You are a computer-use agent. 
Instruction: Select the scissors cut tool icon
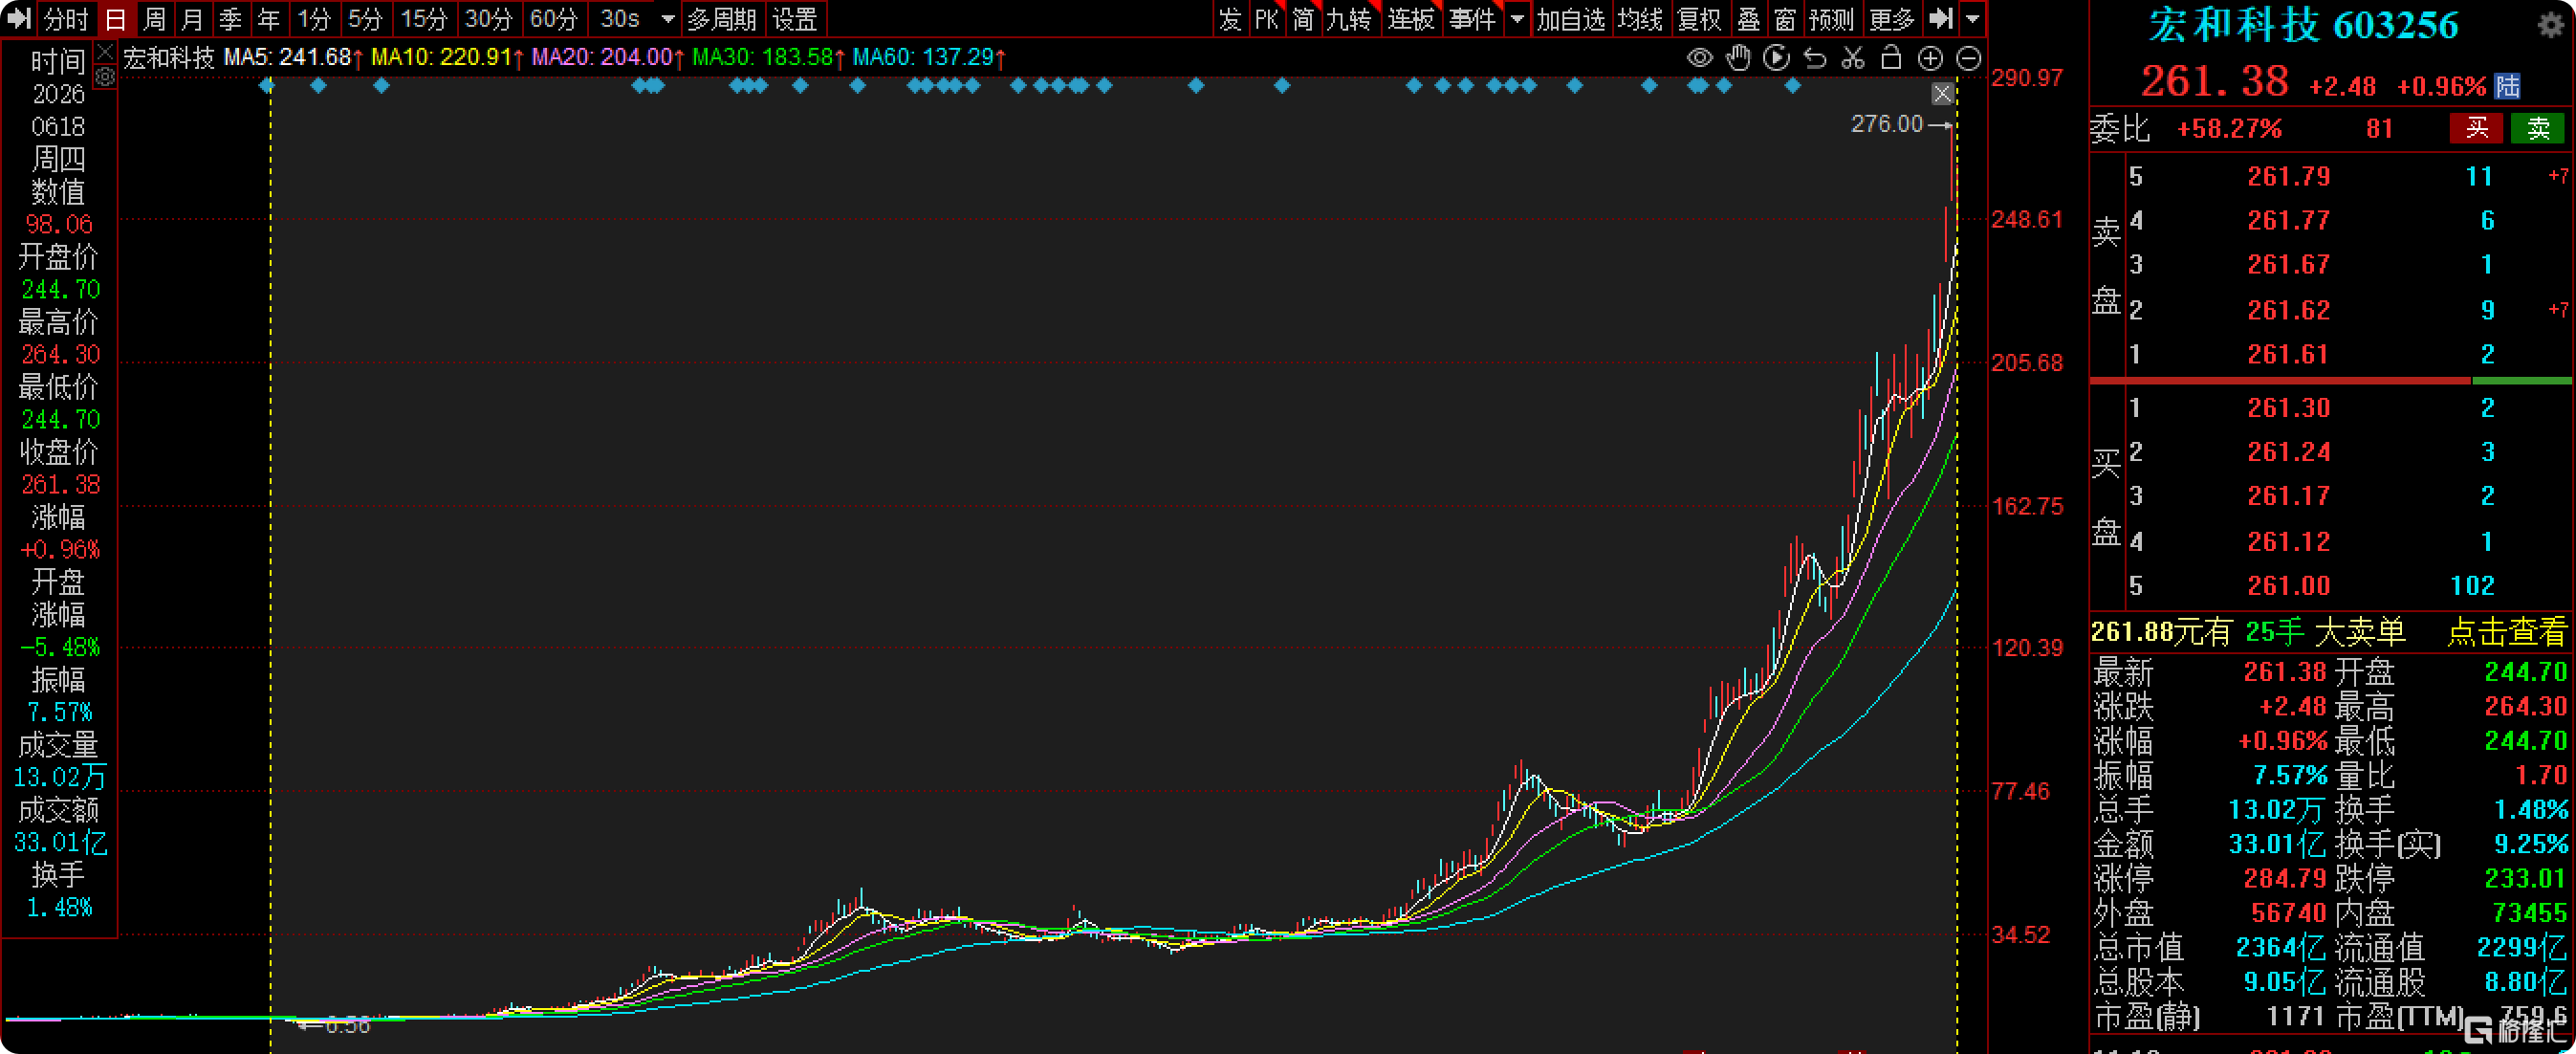1853,58
